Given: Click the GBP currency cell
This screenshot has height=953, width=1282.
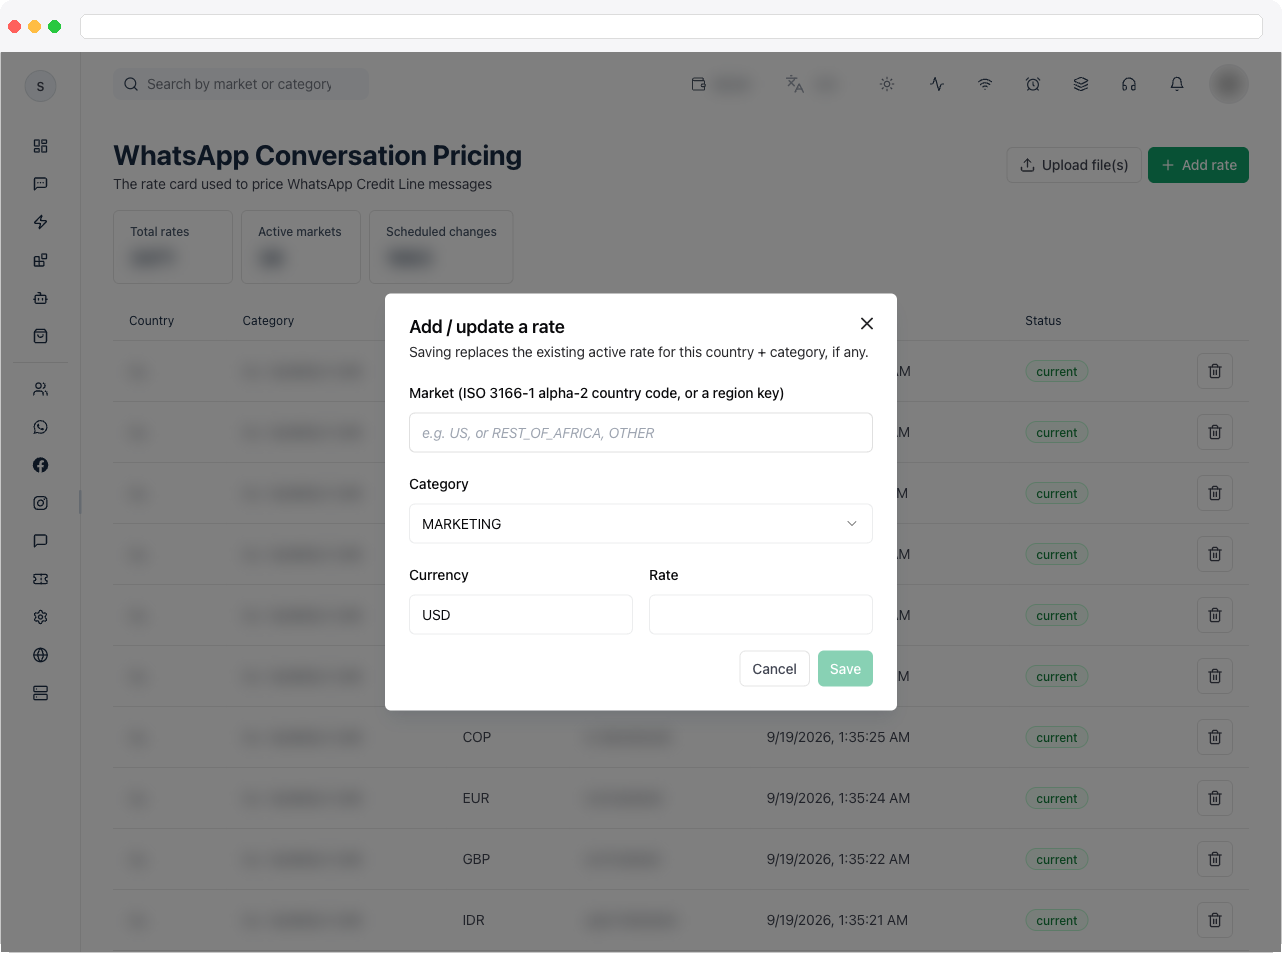Looking at the screenshot, I should tap(476, 859).
